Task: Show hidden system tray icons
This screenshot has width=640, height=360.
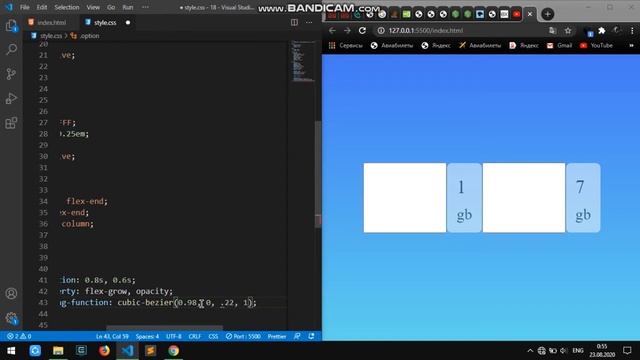Action: (x=530, y=351)
